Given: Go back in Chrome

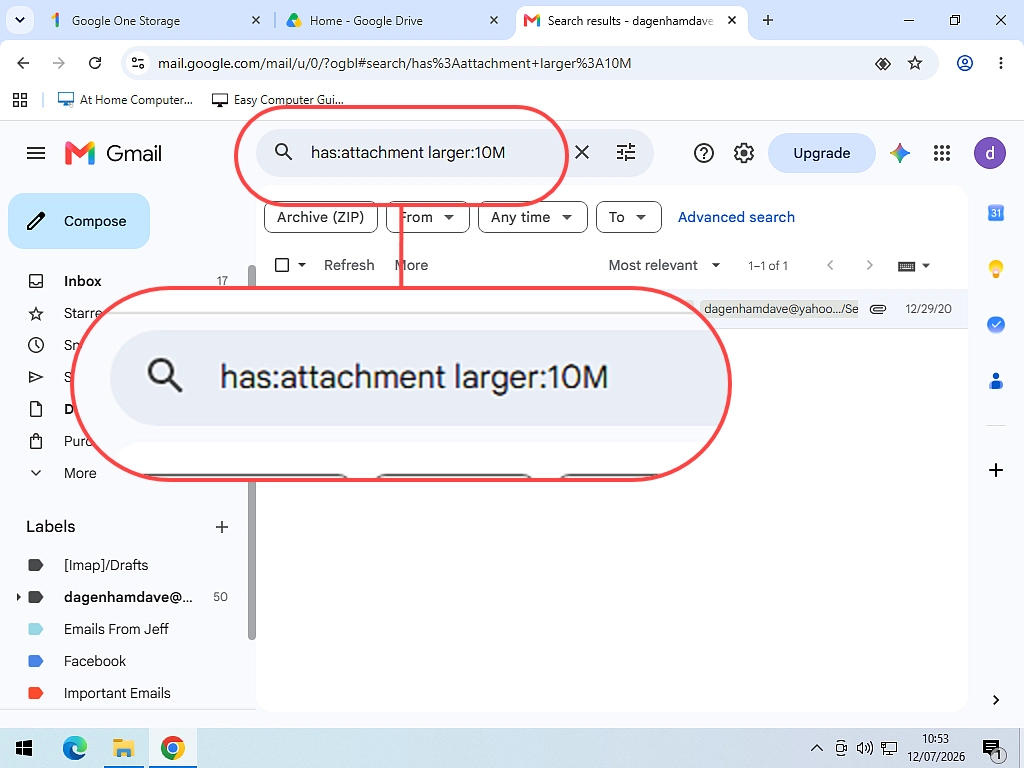Looking at the screenshot, I should click(x=23, y=63).
